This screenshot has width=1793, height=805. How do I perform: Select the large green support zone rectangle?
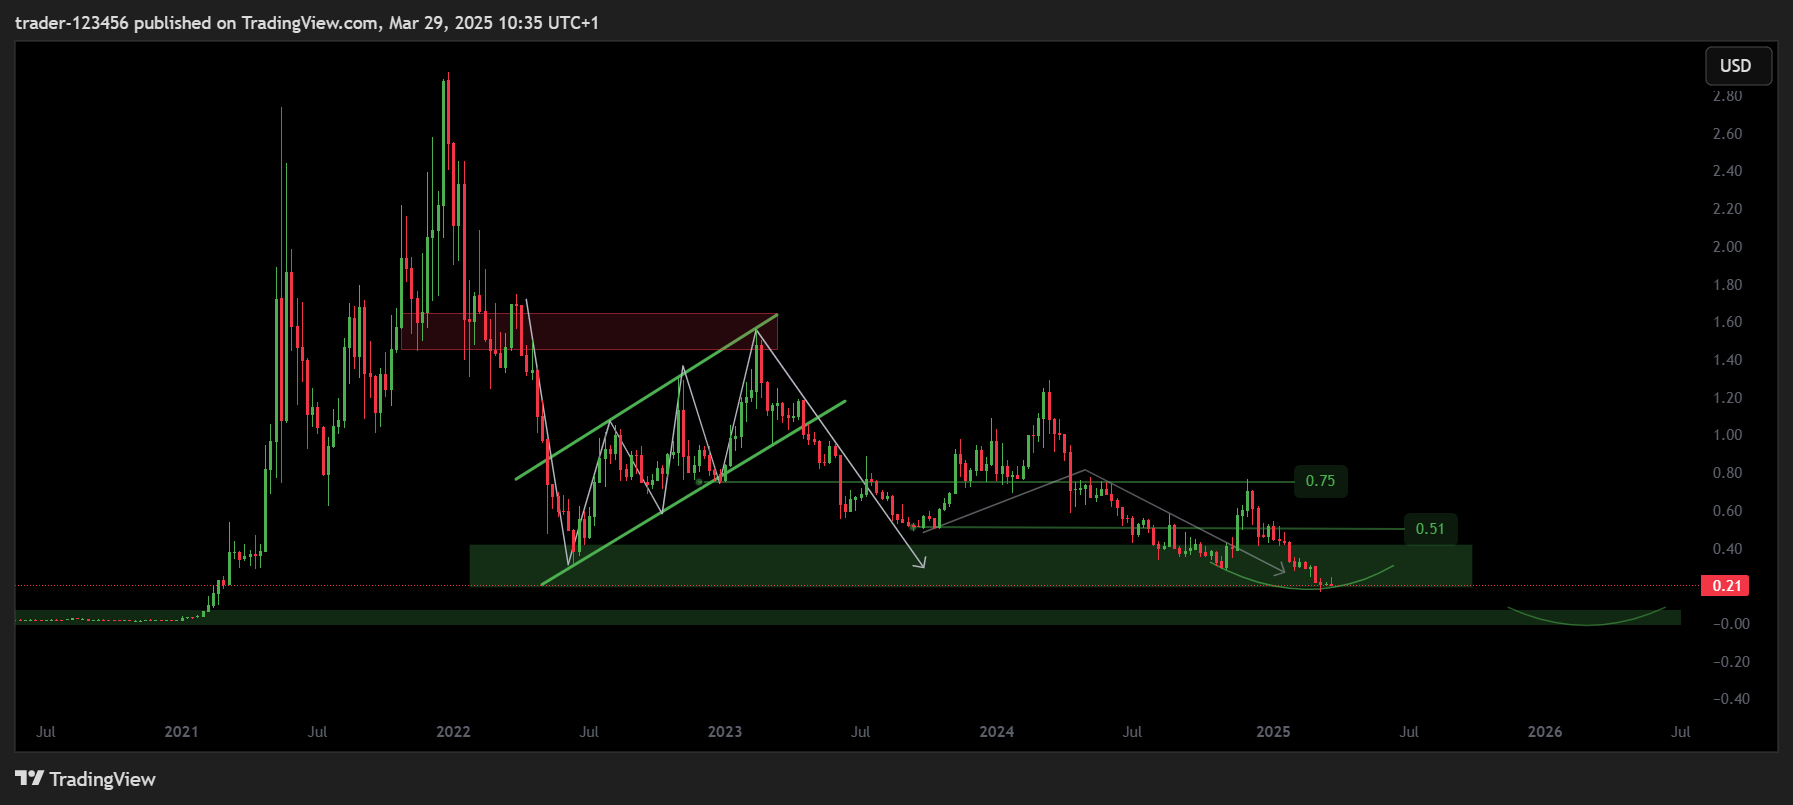point(970,565)
